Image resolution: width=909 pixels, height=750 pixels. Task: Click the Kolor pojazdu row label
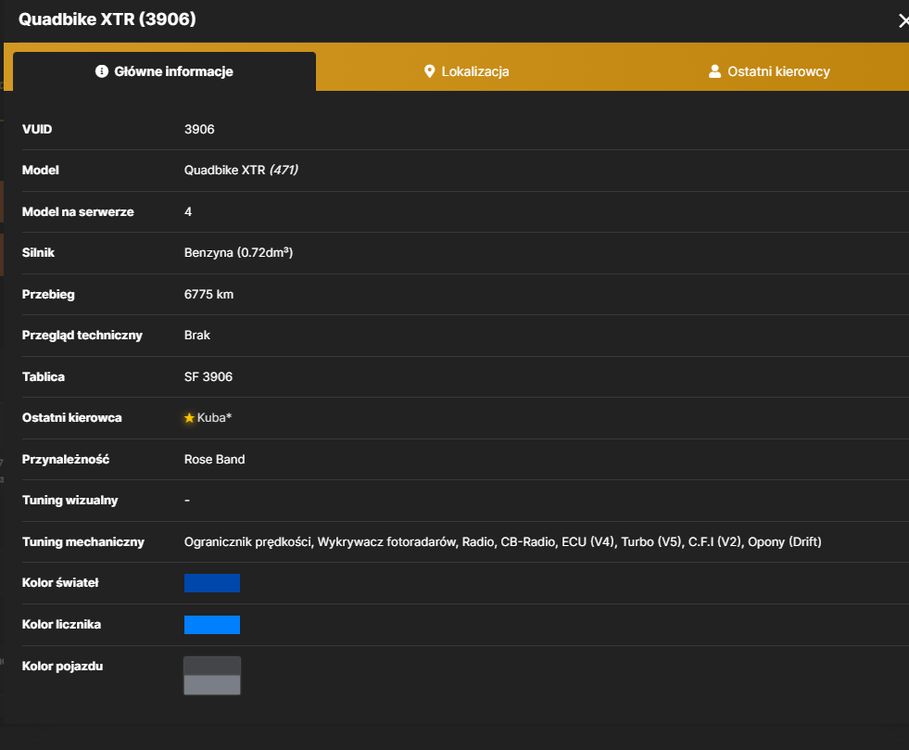[x=63, y=667]
